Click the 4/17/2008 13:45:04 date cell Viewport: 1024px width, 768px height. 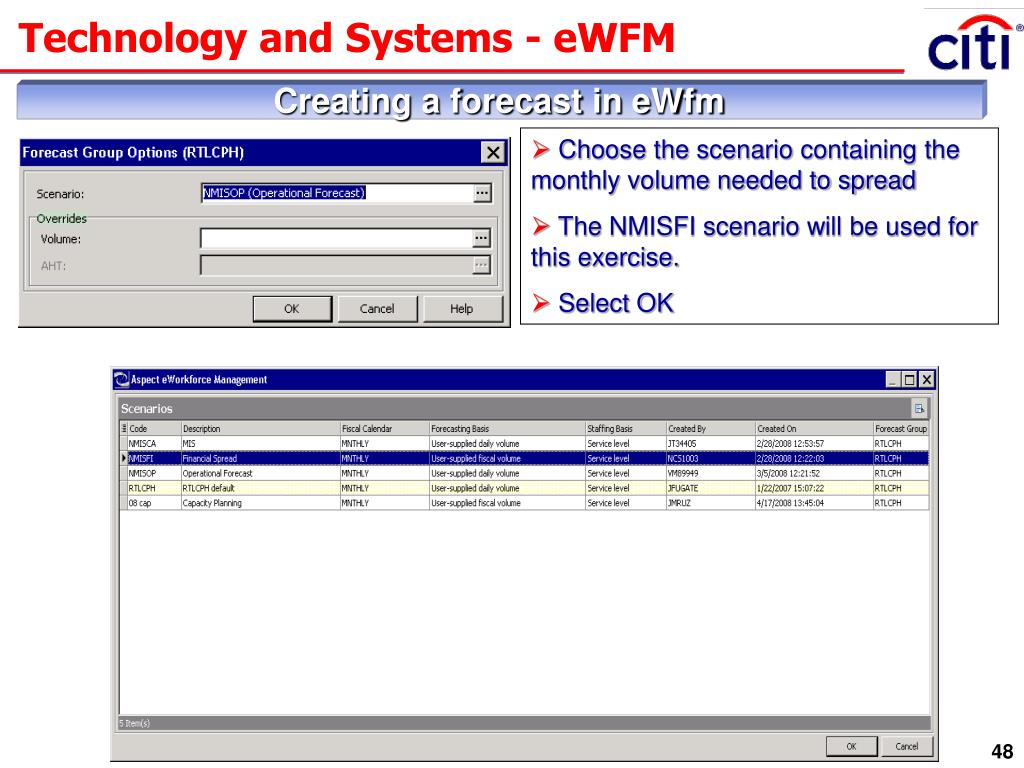coord(814,504)
